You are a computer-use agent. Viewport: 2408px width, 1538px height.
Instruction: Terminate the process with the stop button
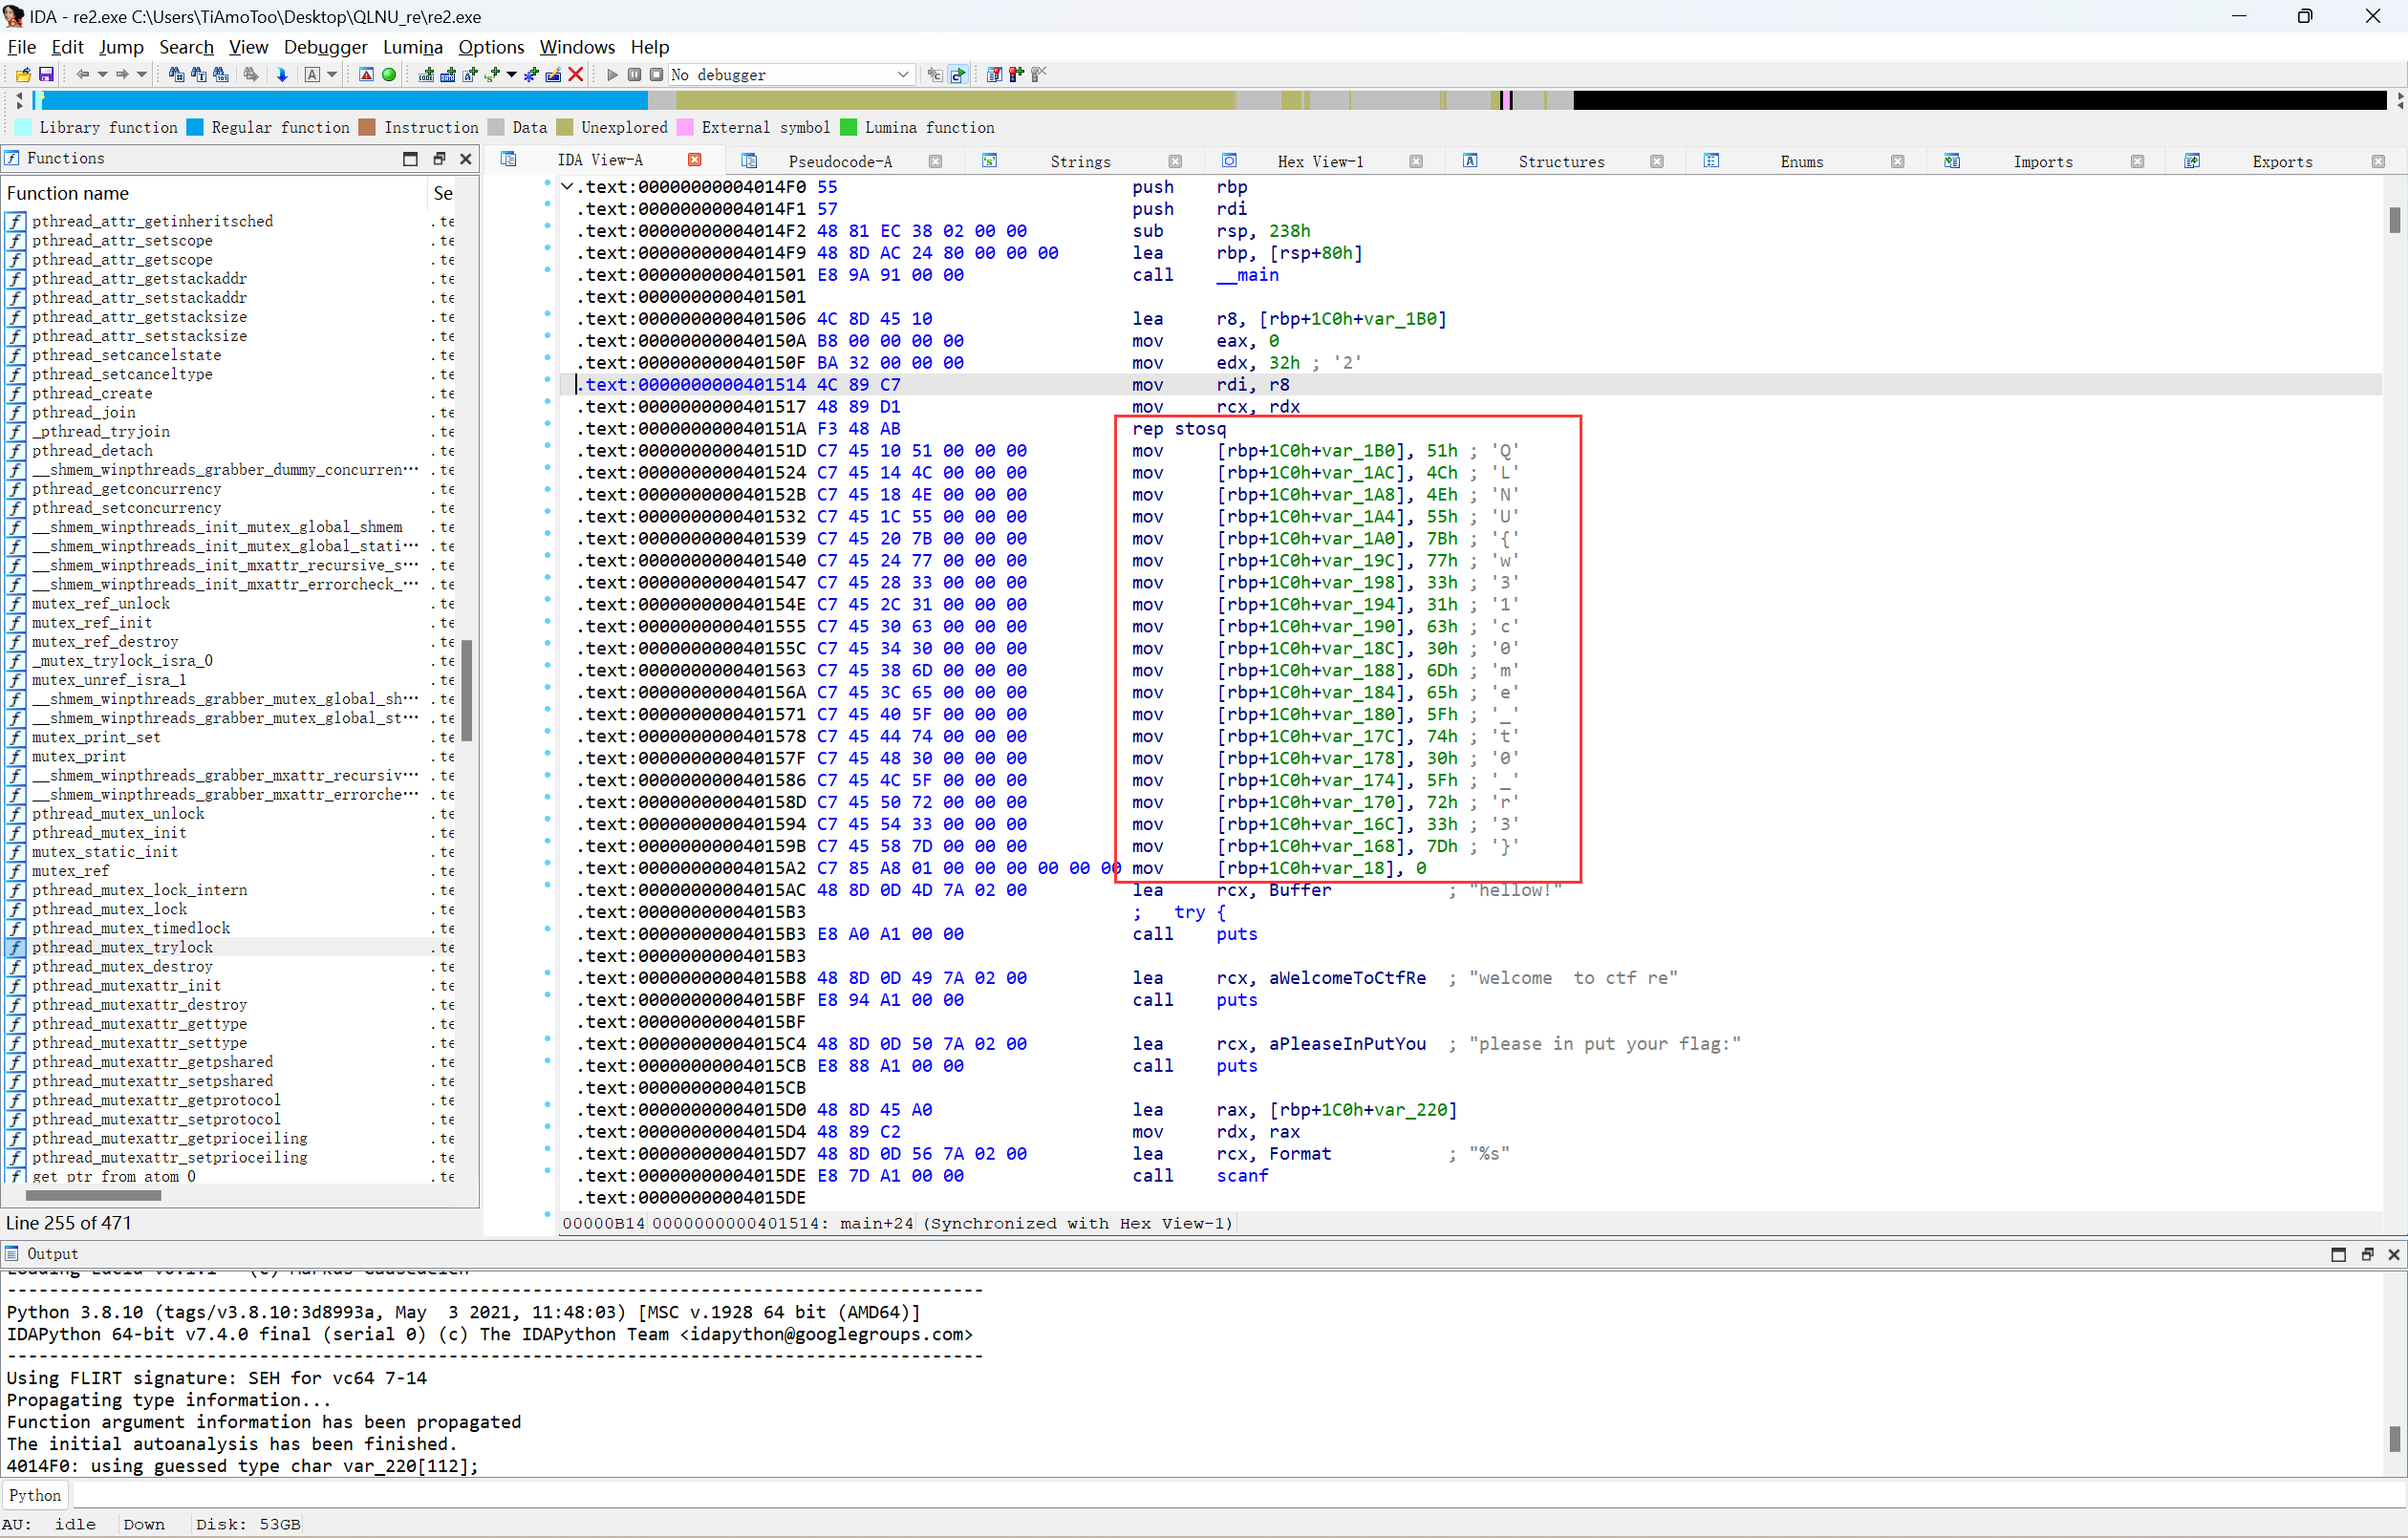[656, 75]
